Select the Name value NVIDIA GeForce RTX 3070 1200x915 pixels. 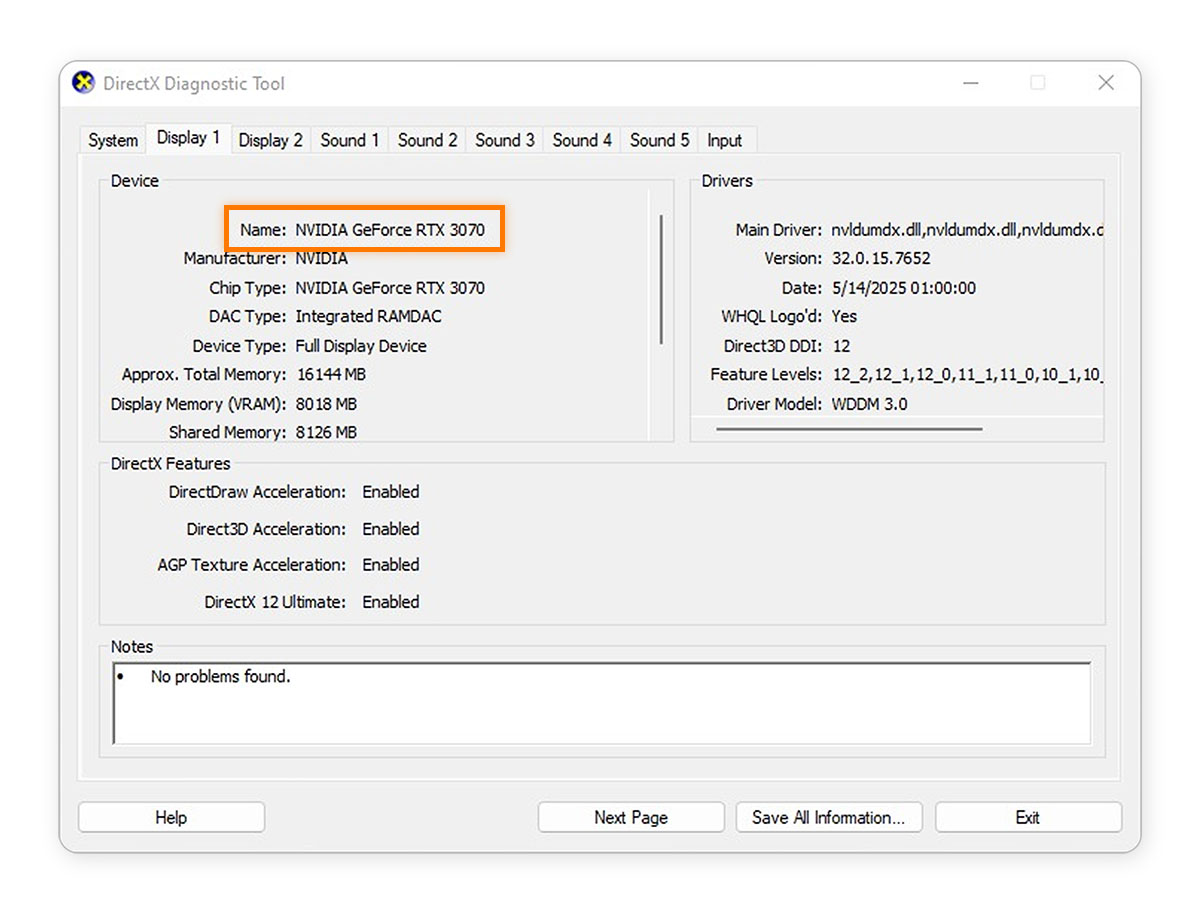(390, 230)
